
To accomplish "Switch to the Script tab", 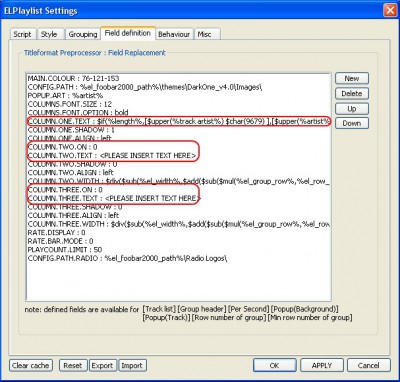I will pyautogui.click(x=22, y=34).
